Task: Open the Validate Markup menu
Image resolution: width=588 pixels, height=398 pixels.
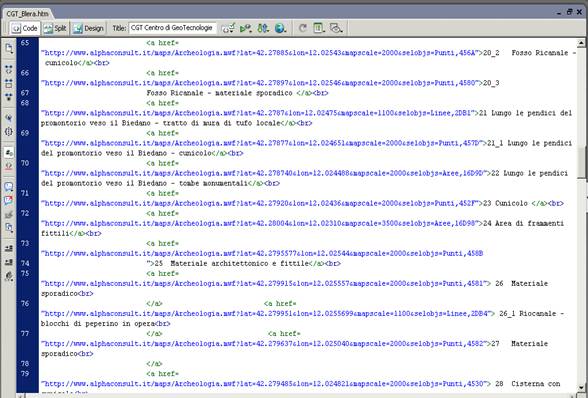Action: (x=246, y=29)
